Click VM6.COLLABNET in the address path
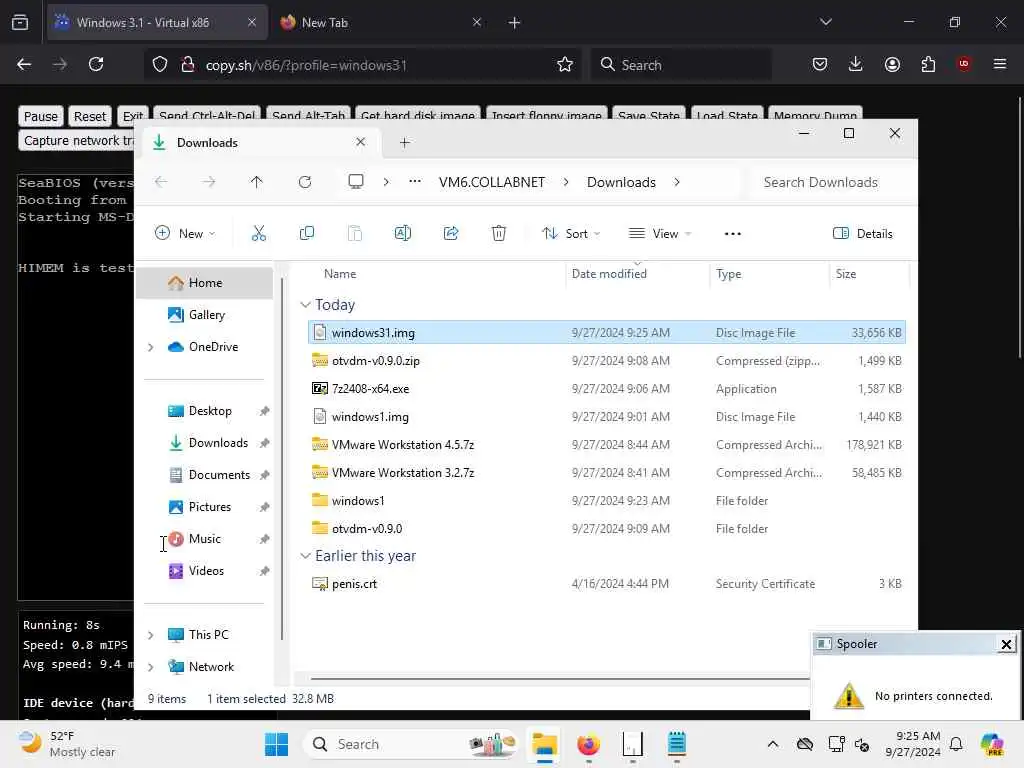The image size is (1024, 768). [x=492, y=182]
